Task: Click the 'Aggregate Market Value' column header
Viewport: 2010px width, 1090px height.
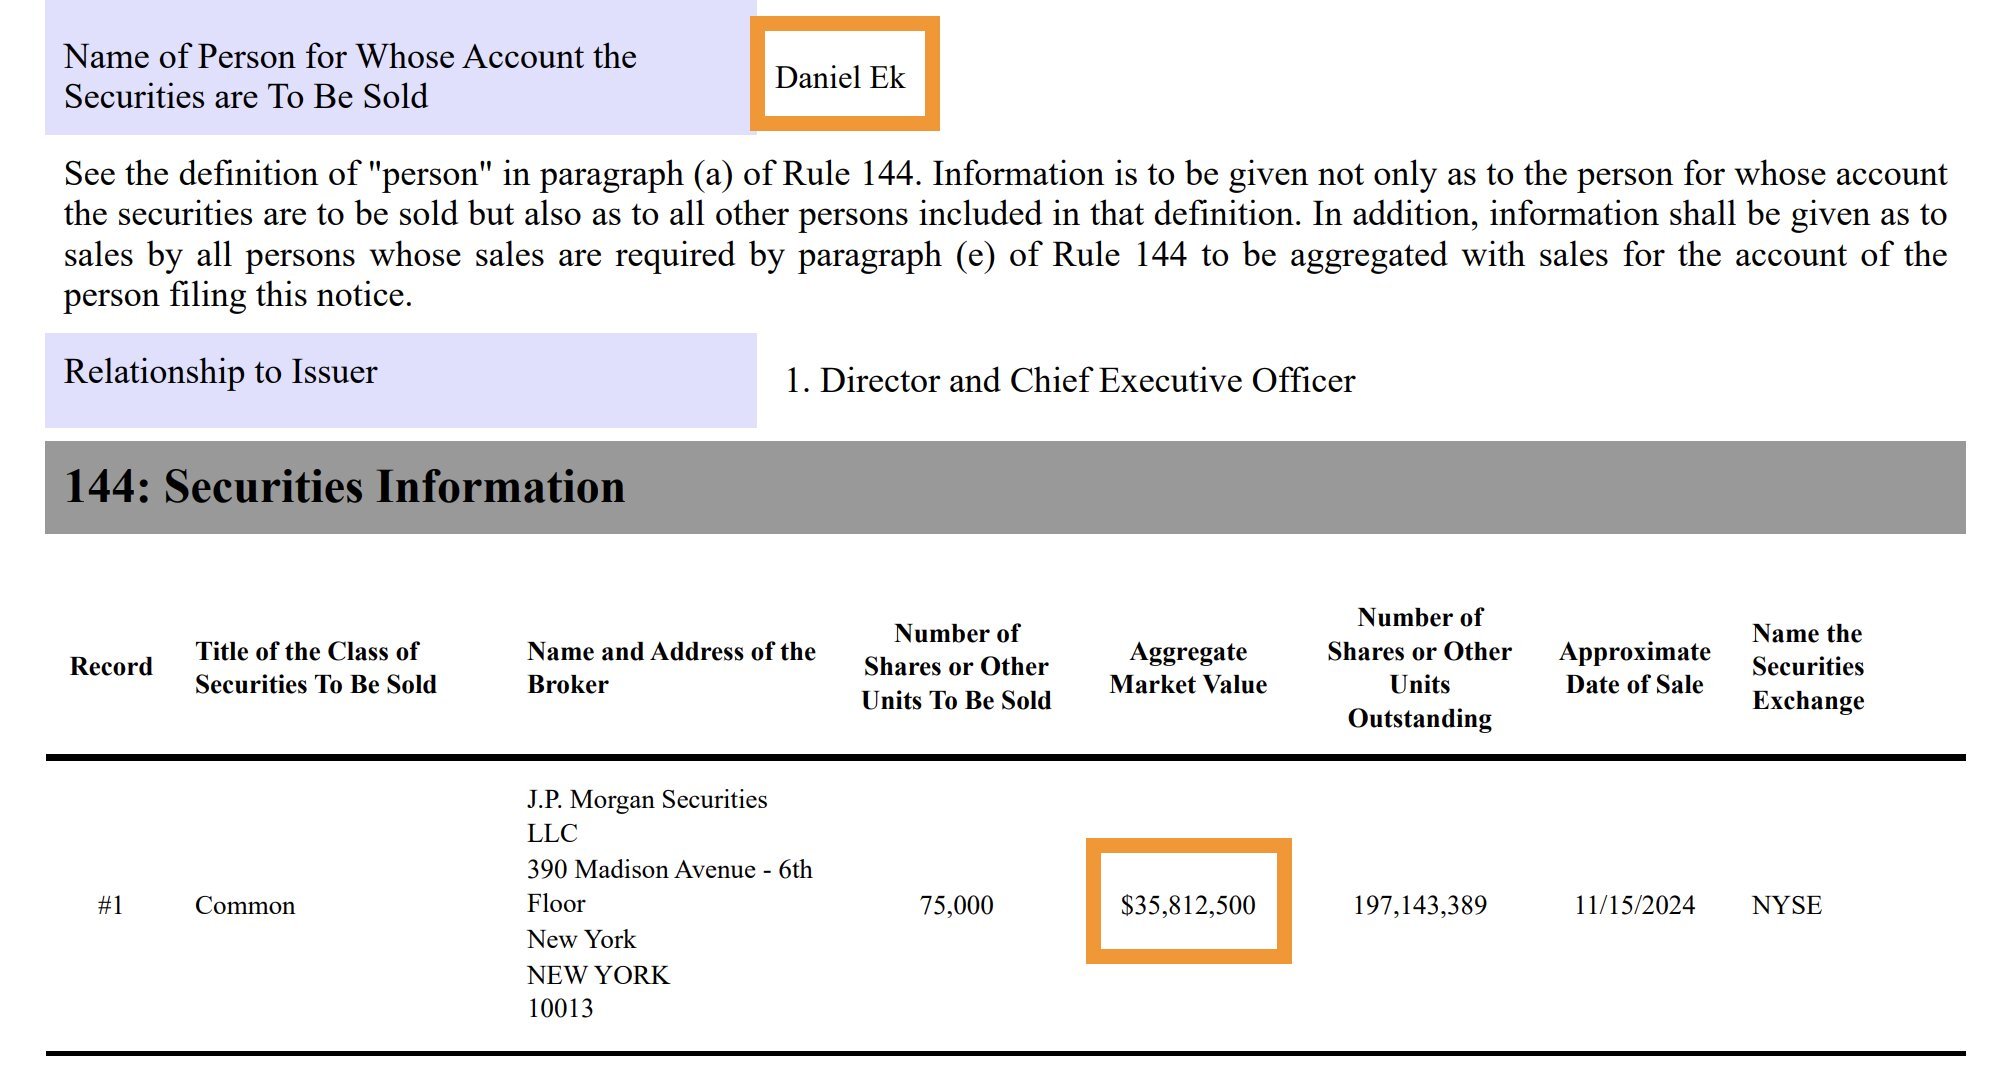Action: coord(1188,667)
